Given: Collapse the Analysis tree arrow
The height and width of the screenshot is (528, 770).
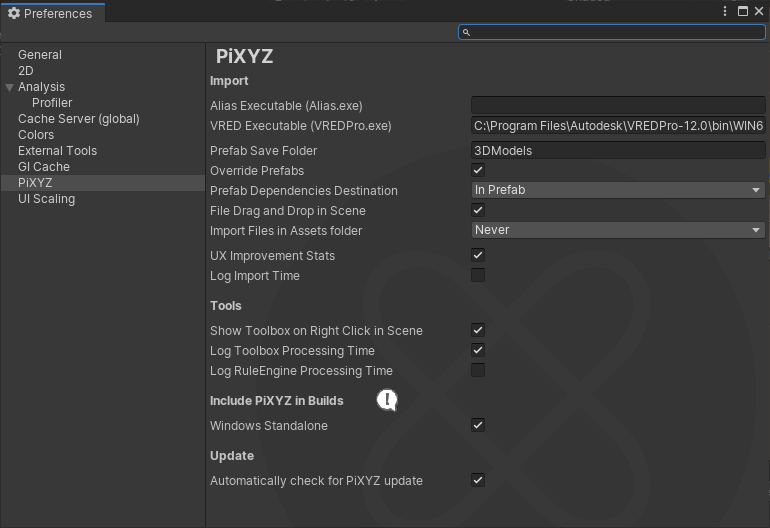Looking at the screenshot, I should pyautogui.click(x=9, y=87).
